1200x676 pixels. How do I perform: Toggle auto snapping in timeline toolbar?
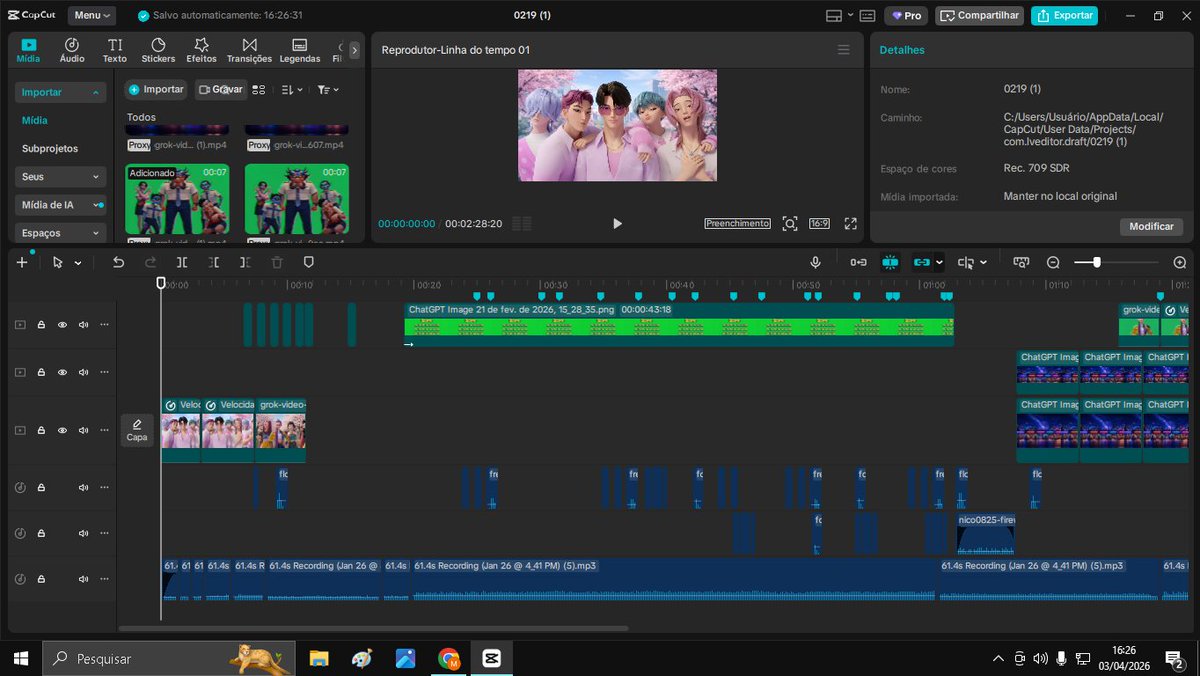[890, 262]
